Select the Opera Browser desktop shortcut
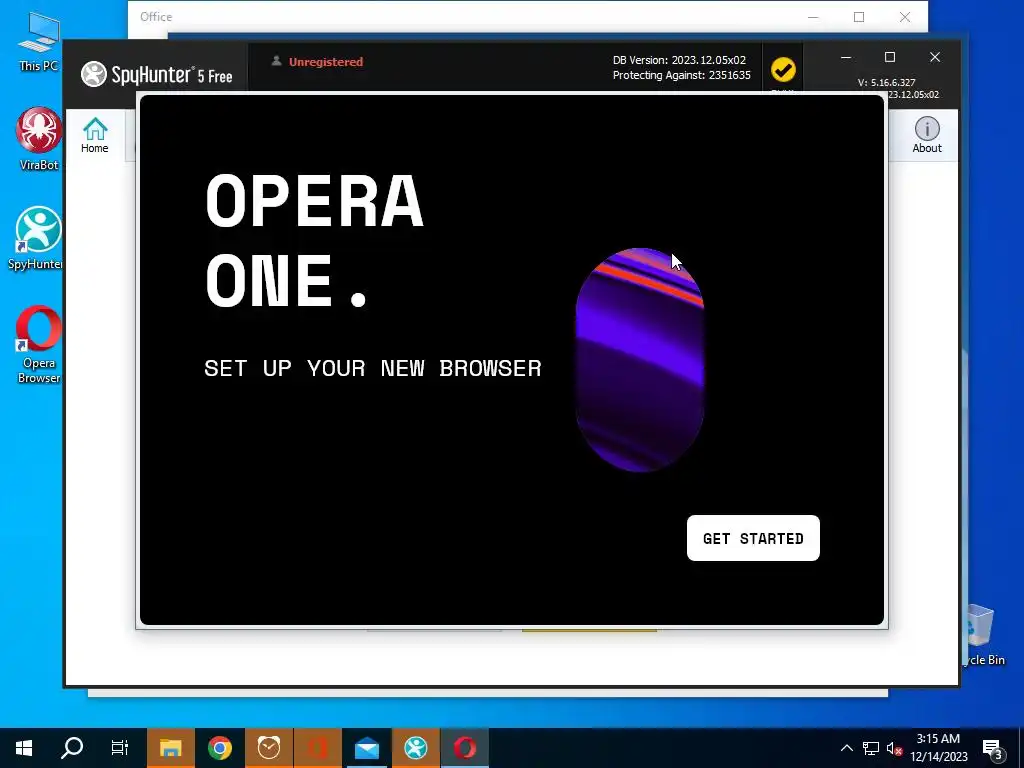The height and width of the screenshot is (768, 1024). tap(39, 345)
